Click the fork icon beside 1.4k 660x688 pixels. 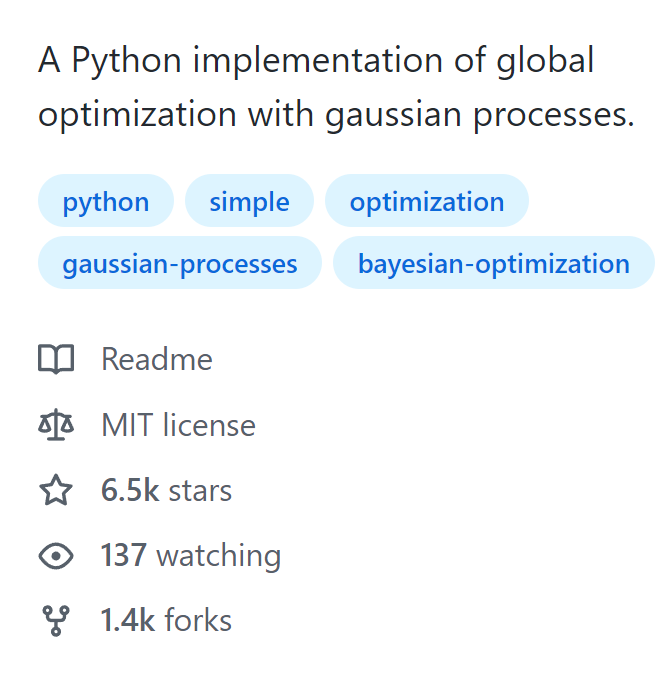point(56,621)
